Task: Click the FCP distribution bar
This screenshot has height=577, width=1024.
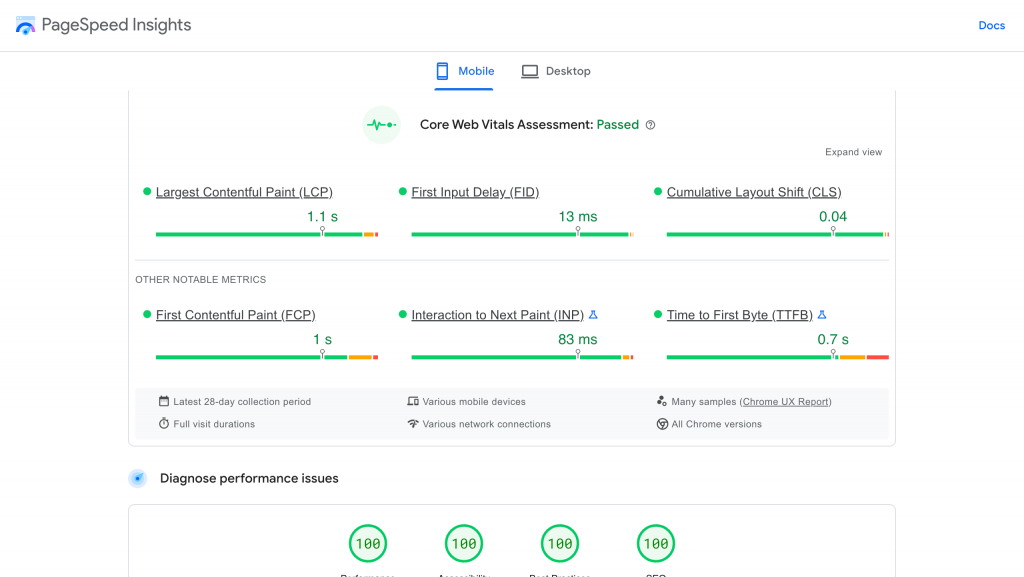Action: pos(267,357)
